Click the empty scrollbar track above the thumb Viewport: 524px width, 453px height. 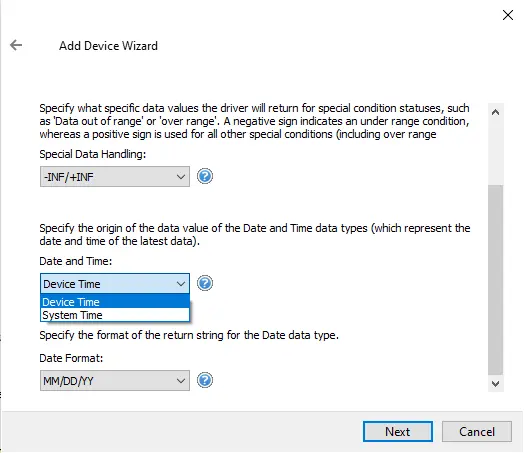496,152
